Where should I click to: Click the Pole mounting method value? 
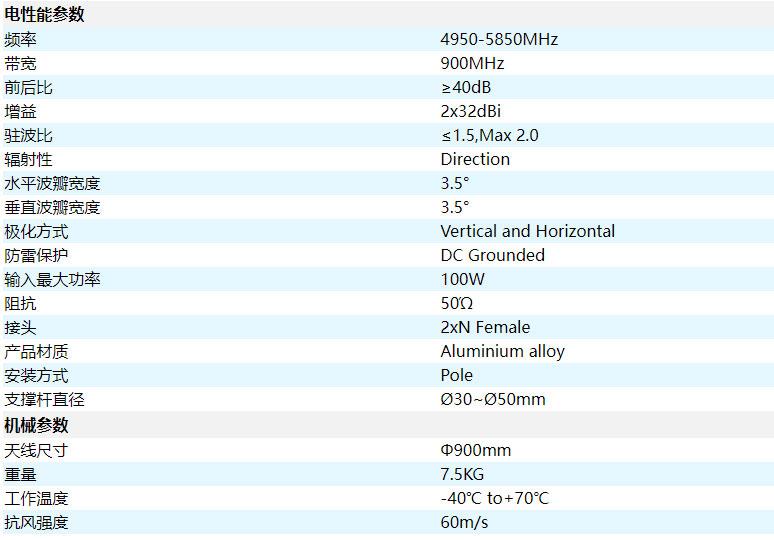pos(456,376)
